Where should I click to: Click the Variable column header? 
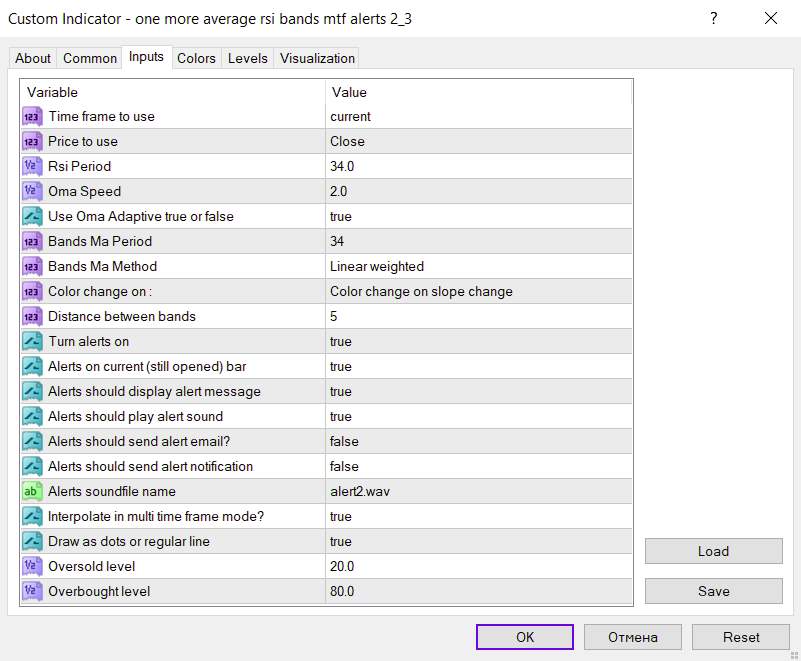pyautogui.click(x=172, y=92)
